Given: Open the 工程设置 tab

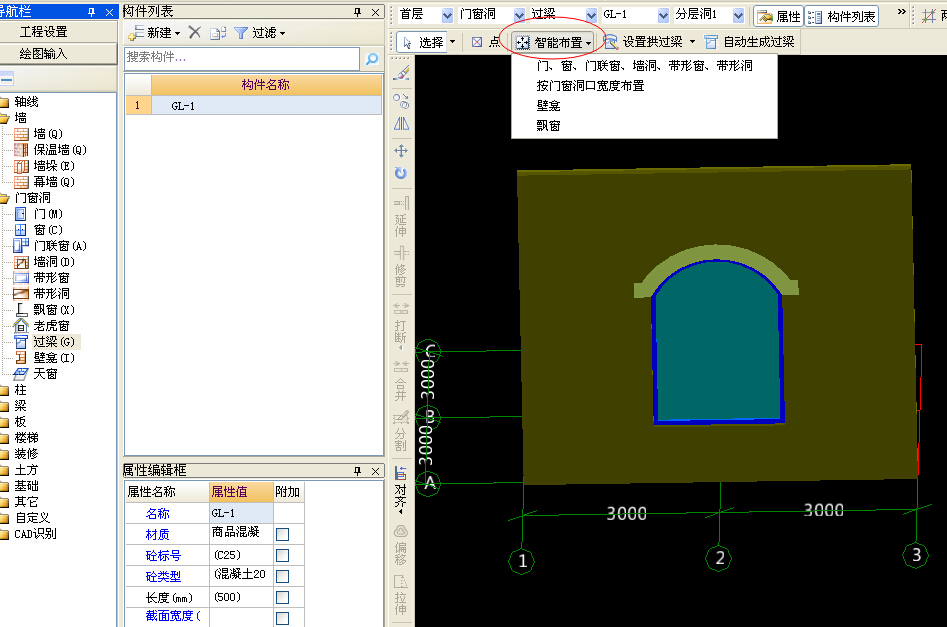Looking at the screenshot, I should click(x=58, y=32).
